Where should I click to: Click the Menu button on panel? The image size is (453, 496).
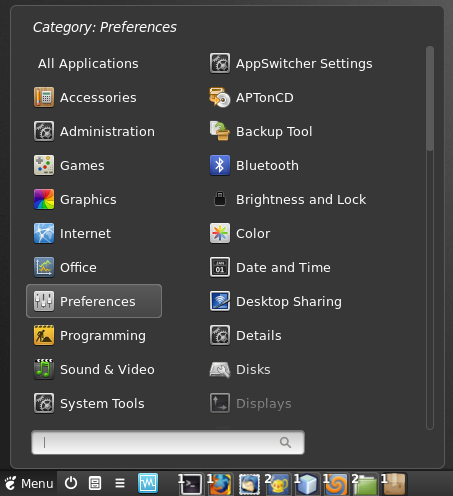(x=29, y=483)
